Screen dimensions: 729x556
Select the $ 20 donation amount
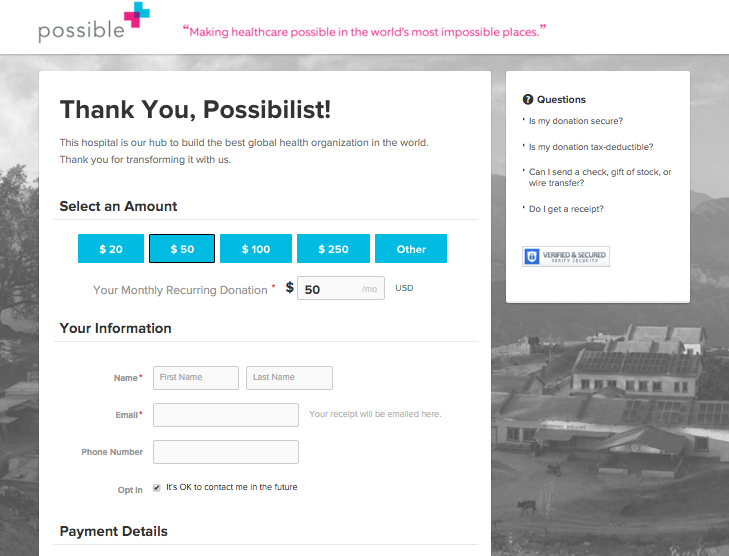[x=110, y=249]
